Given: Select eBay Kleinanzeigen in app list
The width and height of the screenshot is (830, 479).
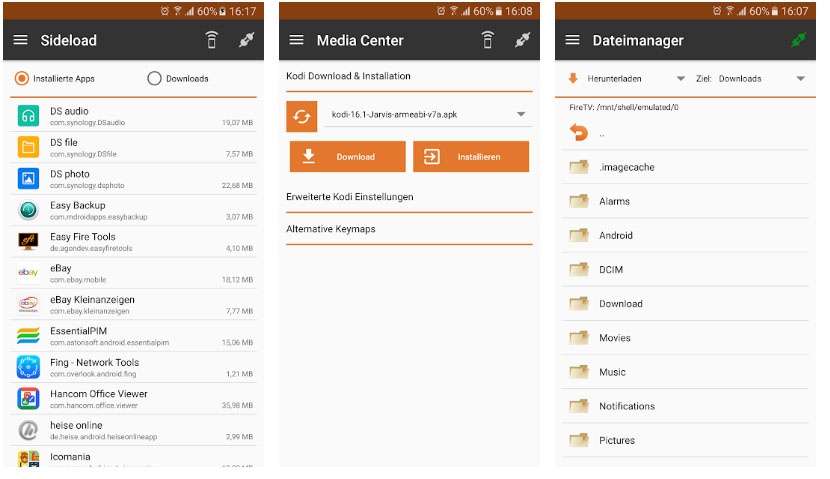Looking at the screenshot, I should tap(133, 305).
